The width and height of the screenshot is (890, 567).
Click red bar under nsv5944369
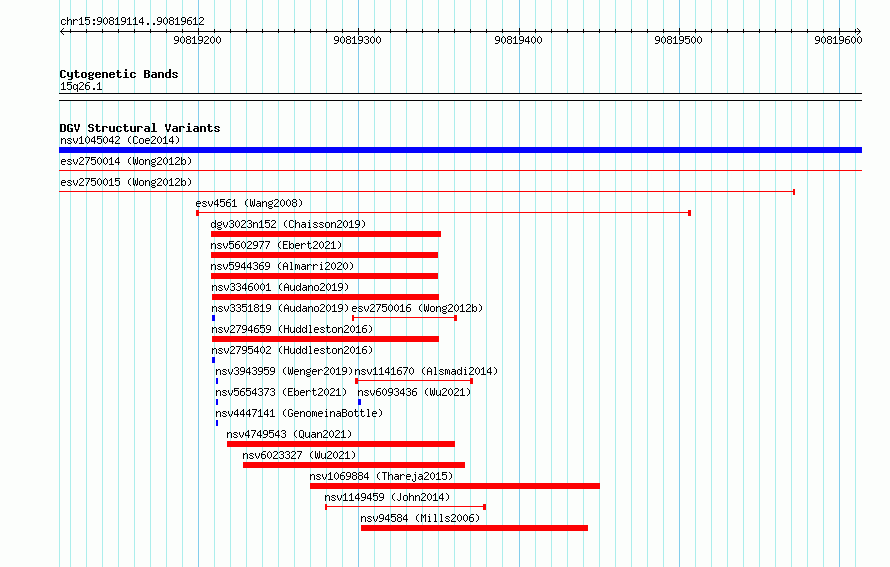pyautogui.click(x=324, y=276)
